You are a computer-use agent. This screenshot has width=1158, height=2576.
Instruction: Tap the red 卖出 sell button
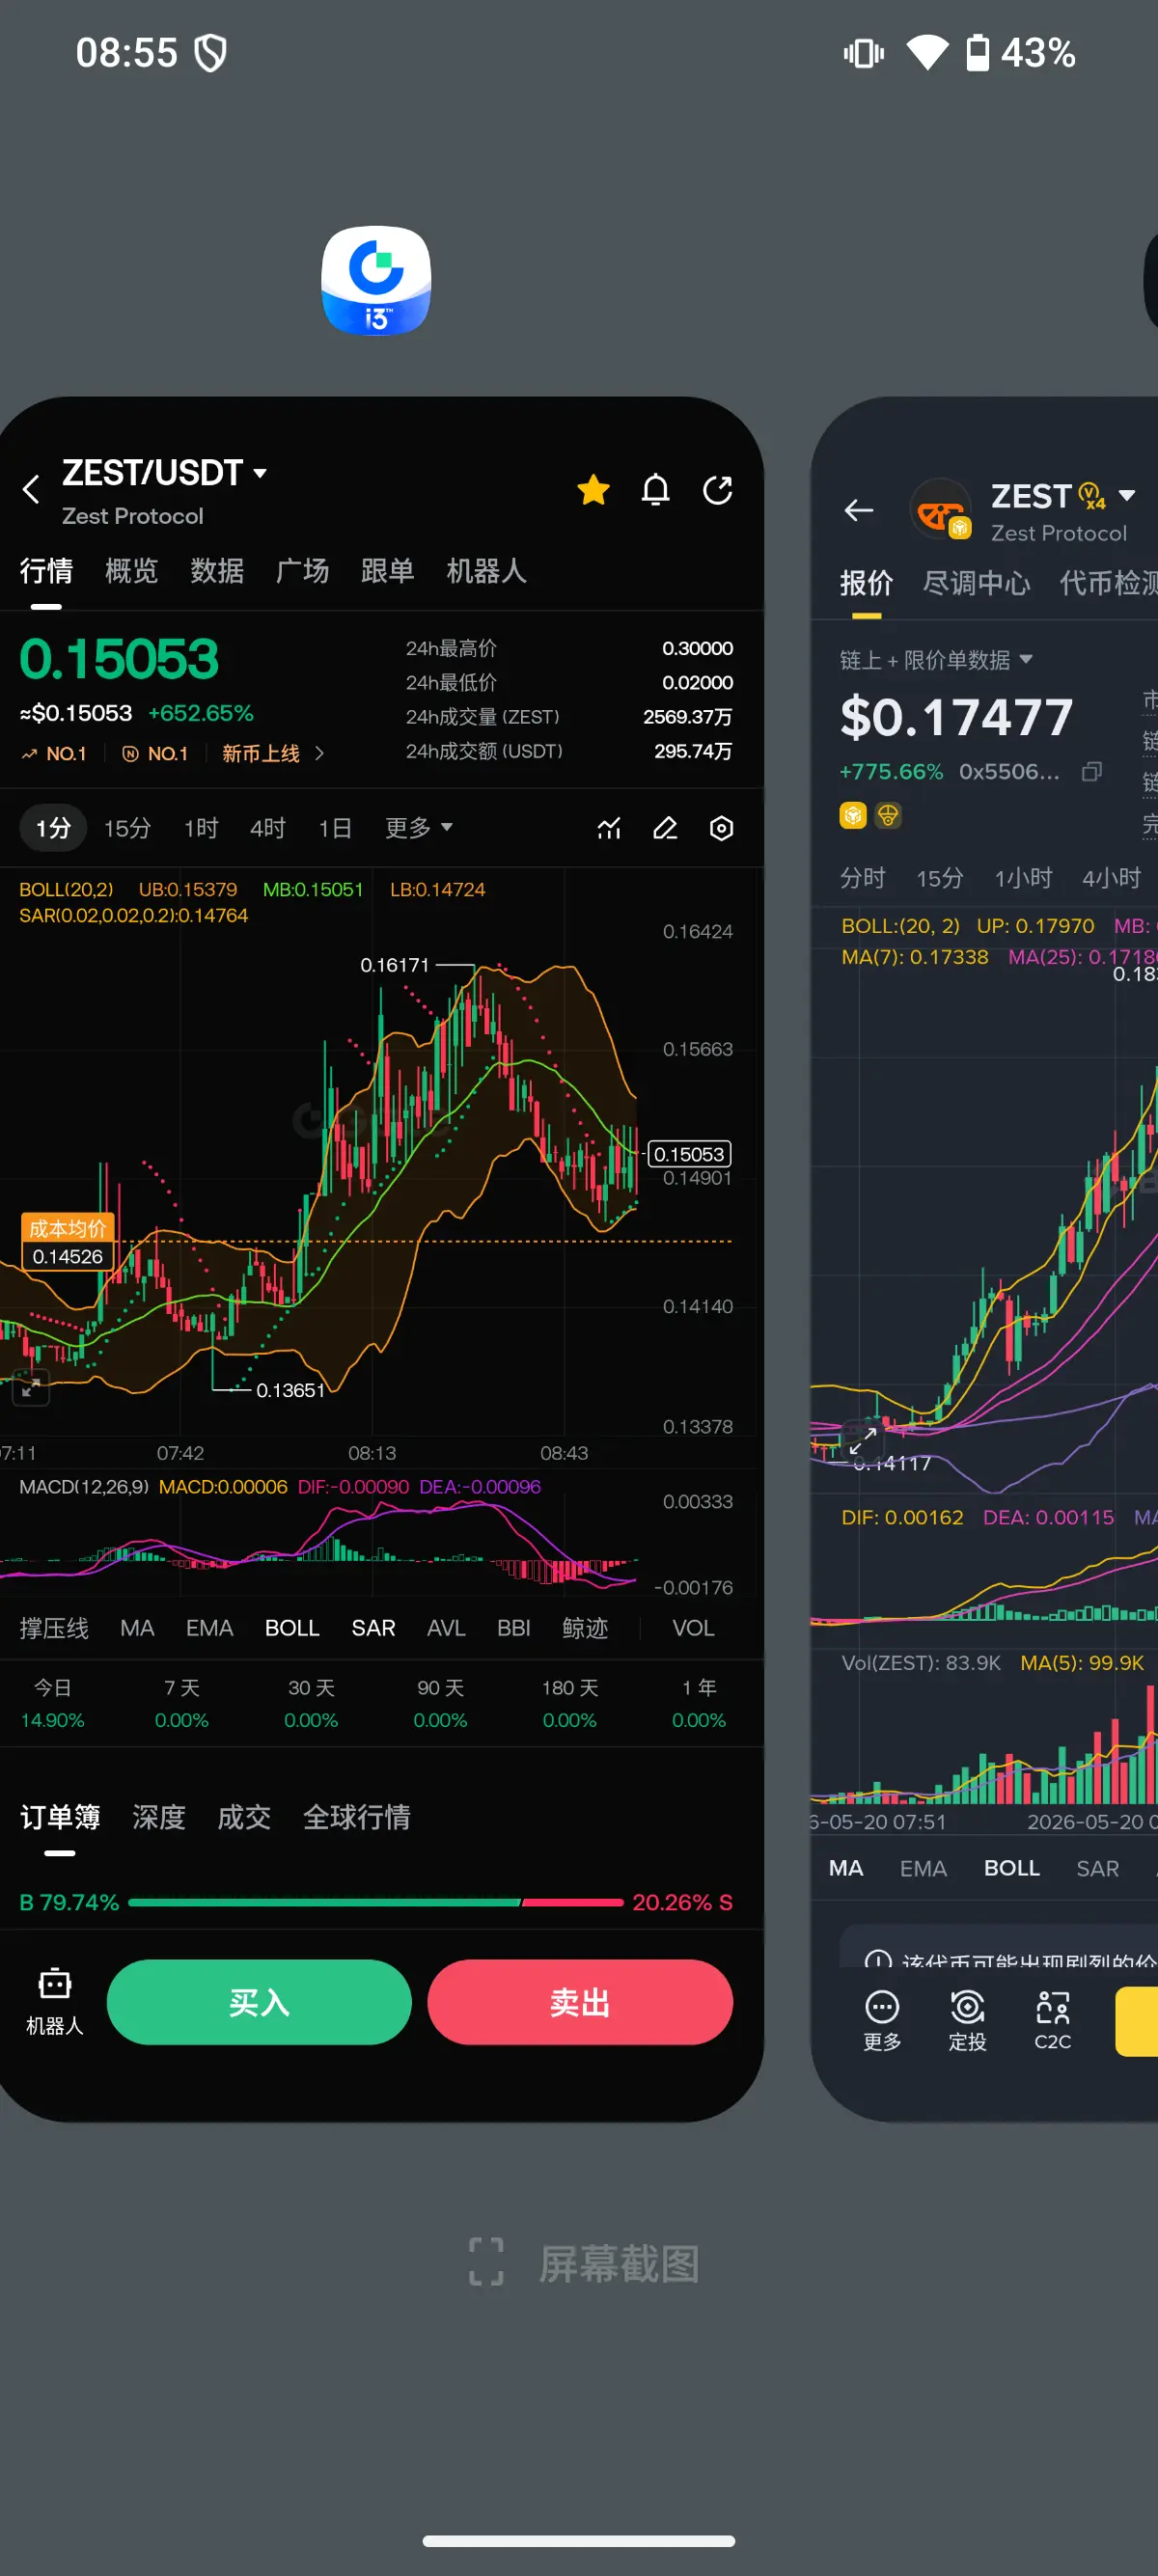click(x=580, y=2002)
